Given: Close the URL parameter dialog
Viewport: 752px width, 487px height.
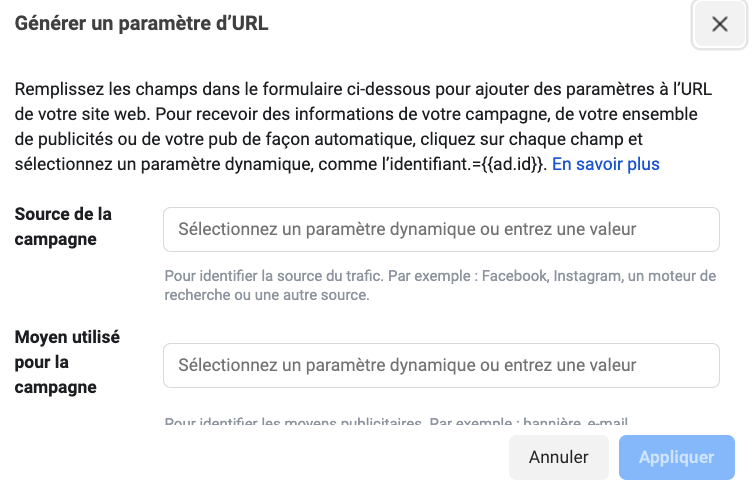Looking at the screenshot, I should (720, 25).
